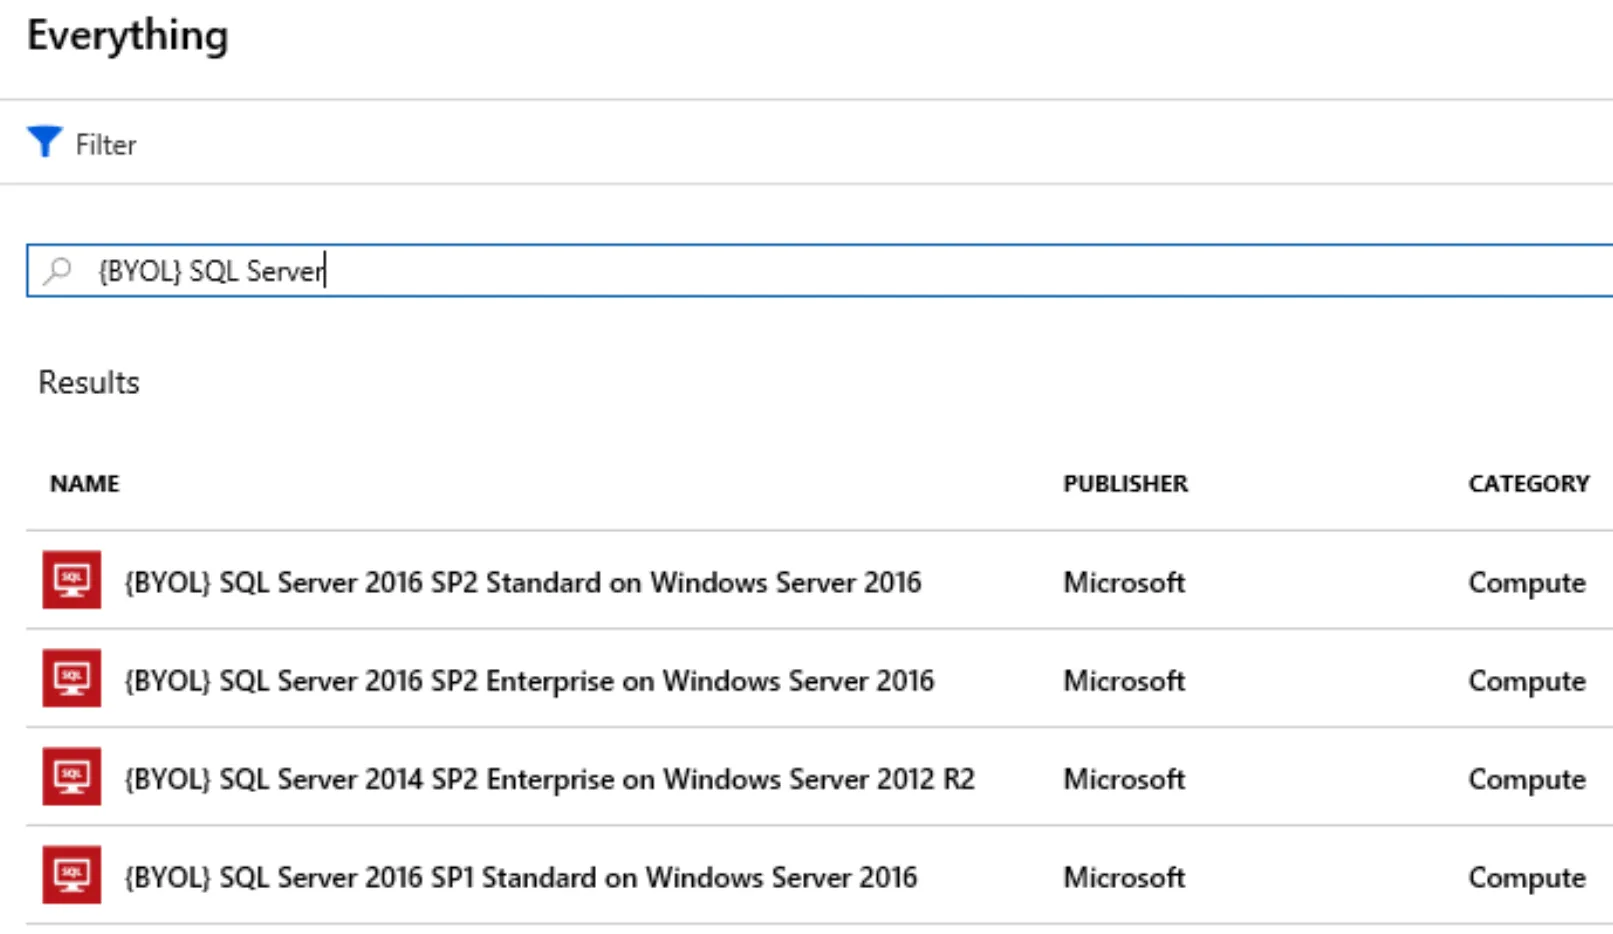Screen dimensions: 1613x934
Task: Sort results by PUBLISHER column header
Action: 1125,484
